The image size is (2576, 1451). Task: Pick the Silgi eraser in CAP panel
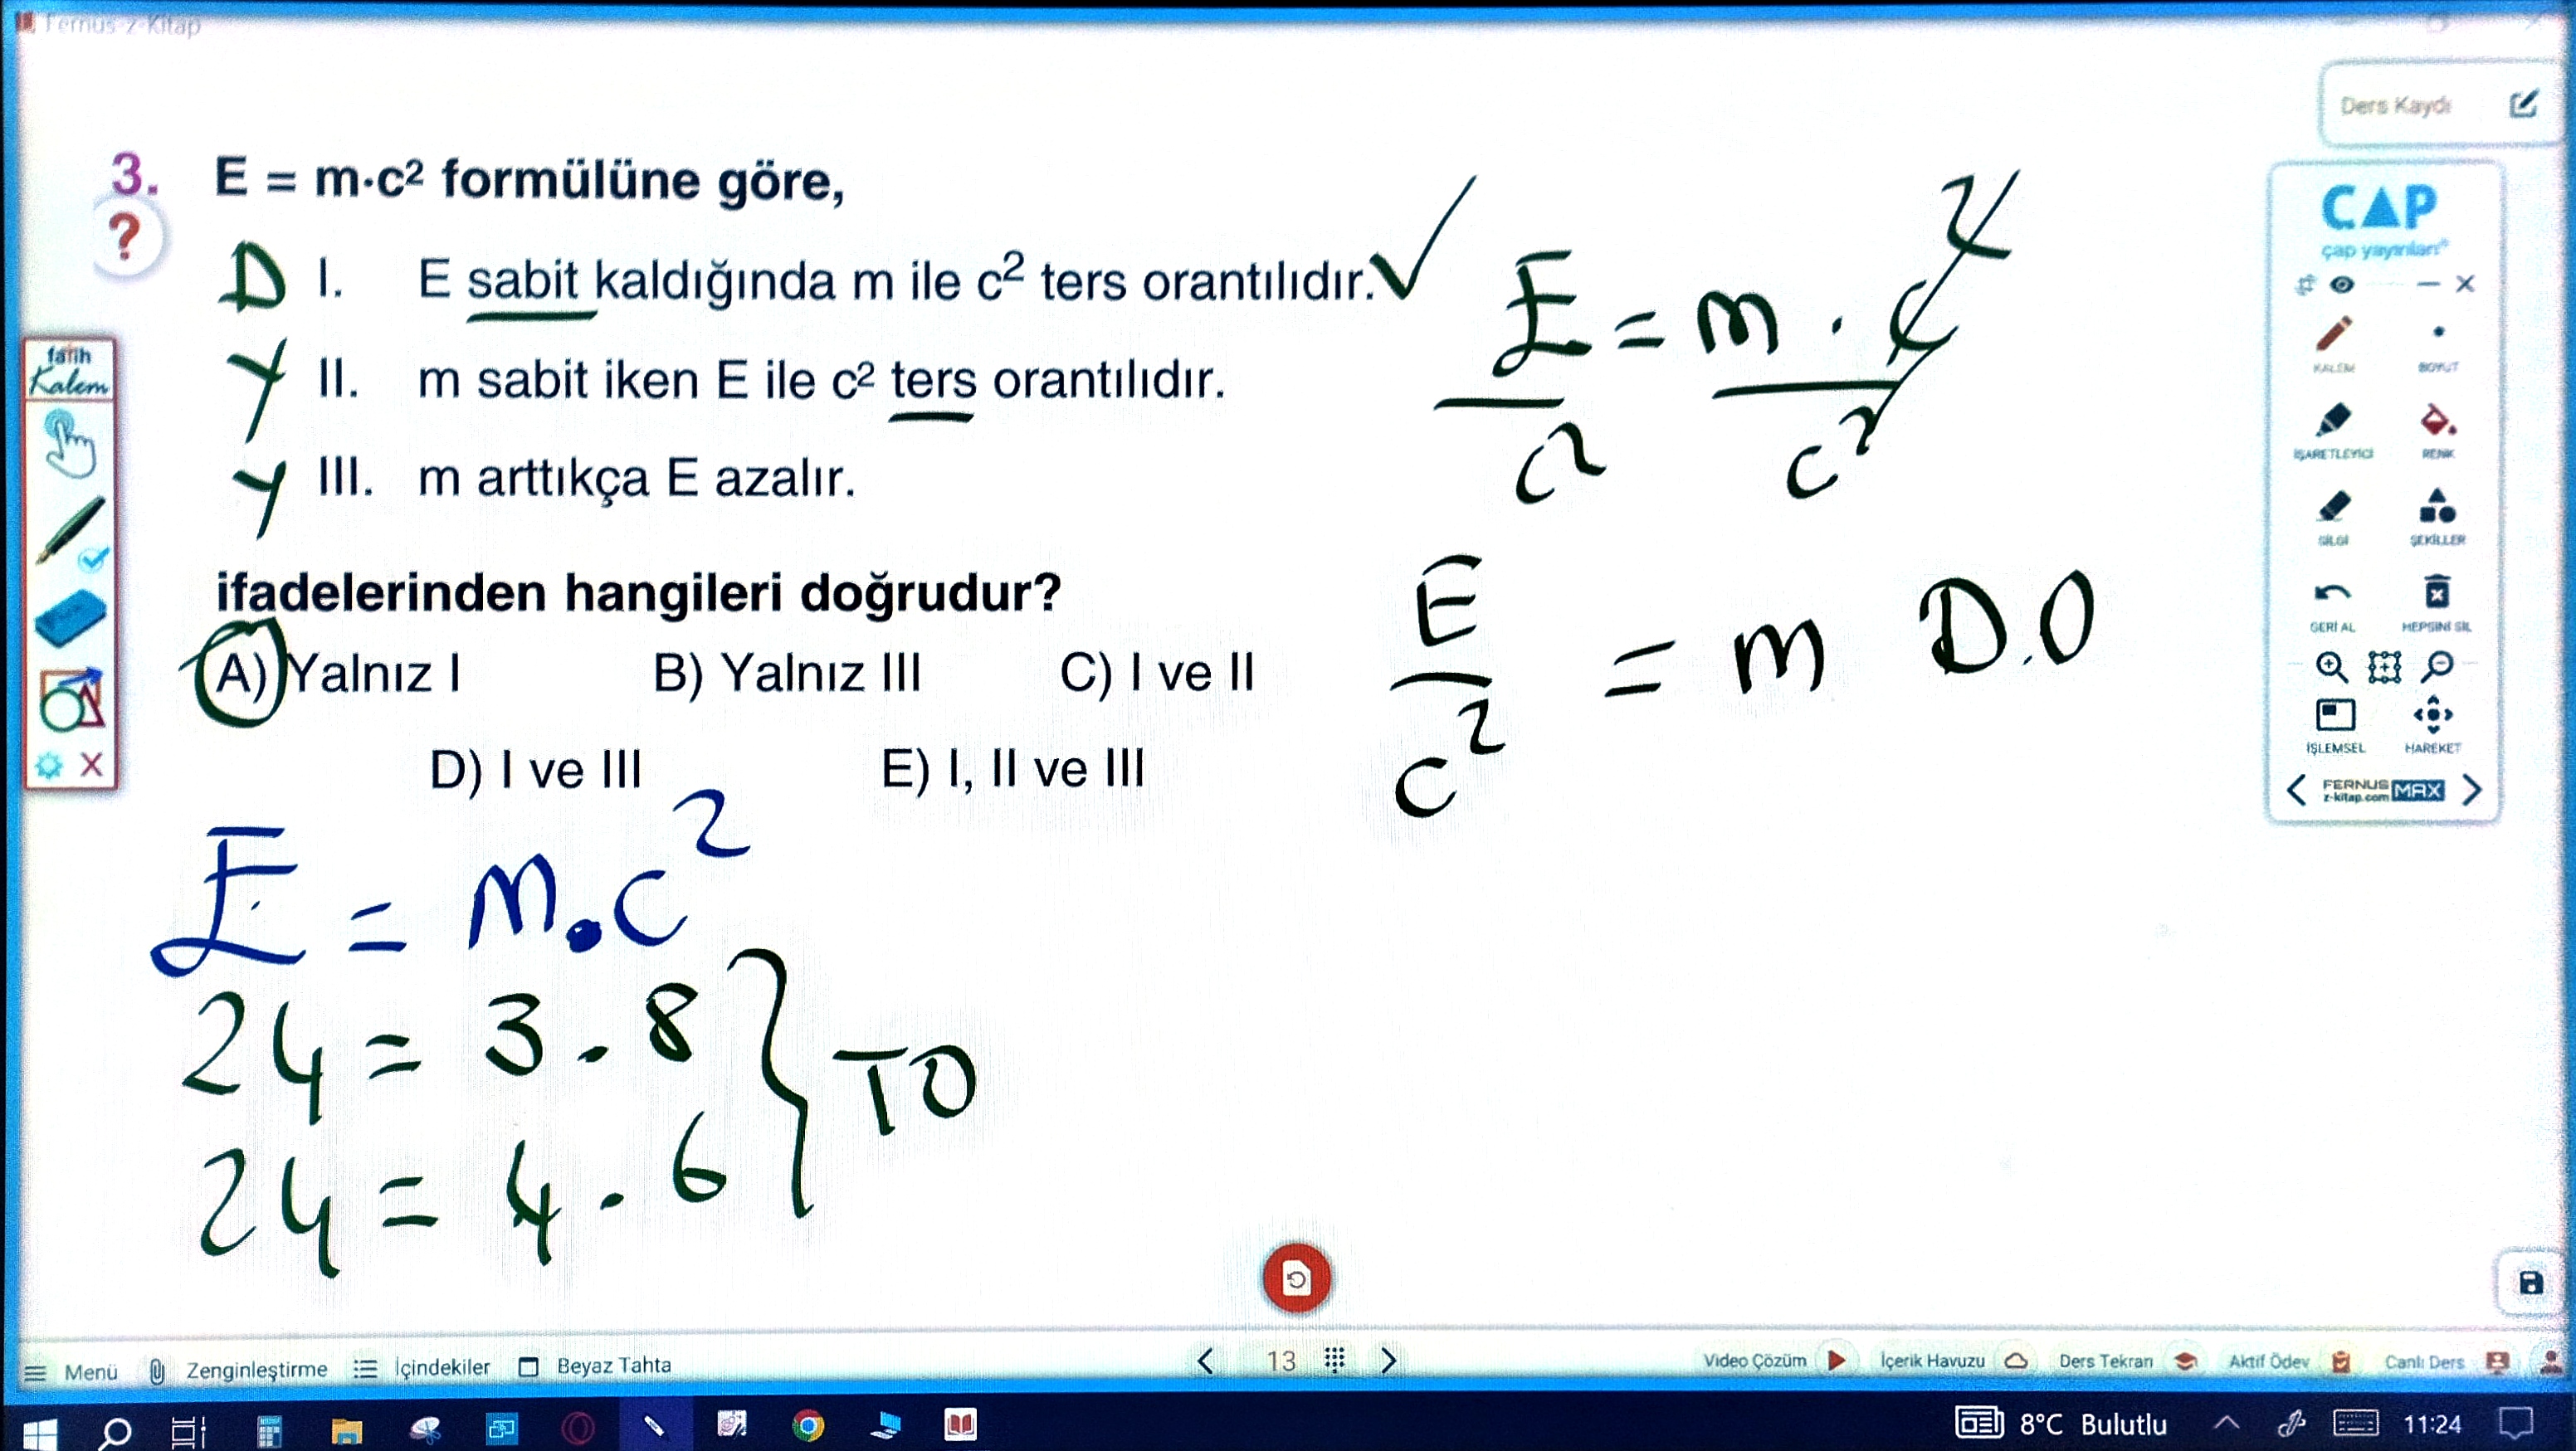(x=2334, y=508)
